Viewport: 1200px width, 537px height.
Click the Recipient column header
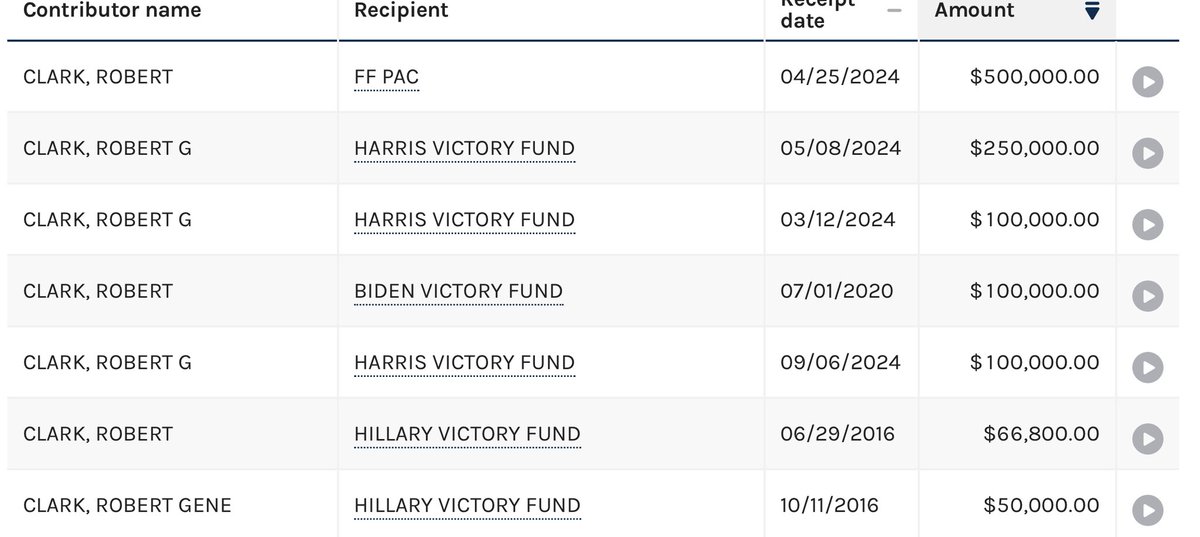(x=401, y=11)
